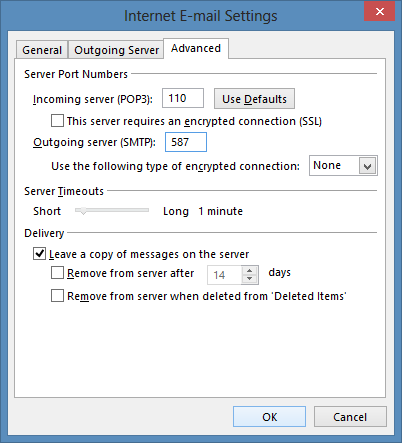Click the Incoming server POP3 port field

click(183, 98)
